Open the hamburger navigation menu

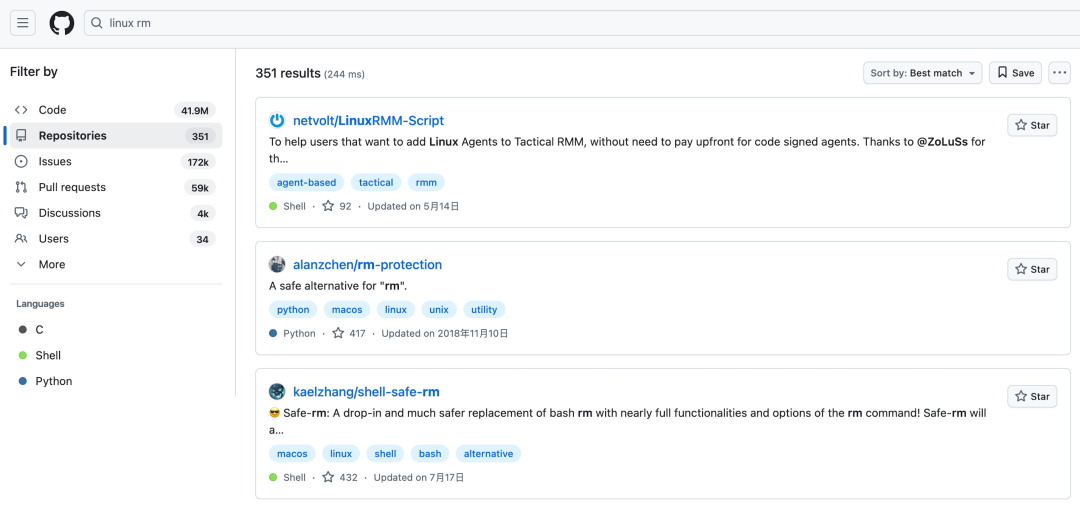[23, 23]
